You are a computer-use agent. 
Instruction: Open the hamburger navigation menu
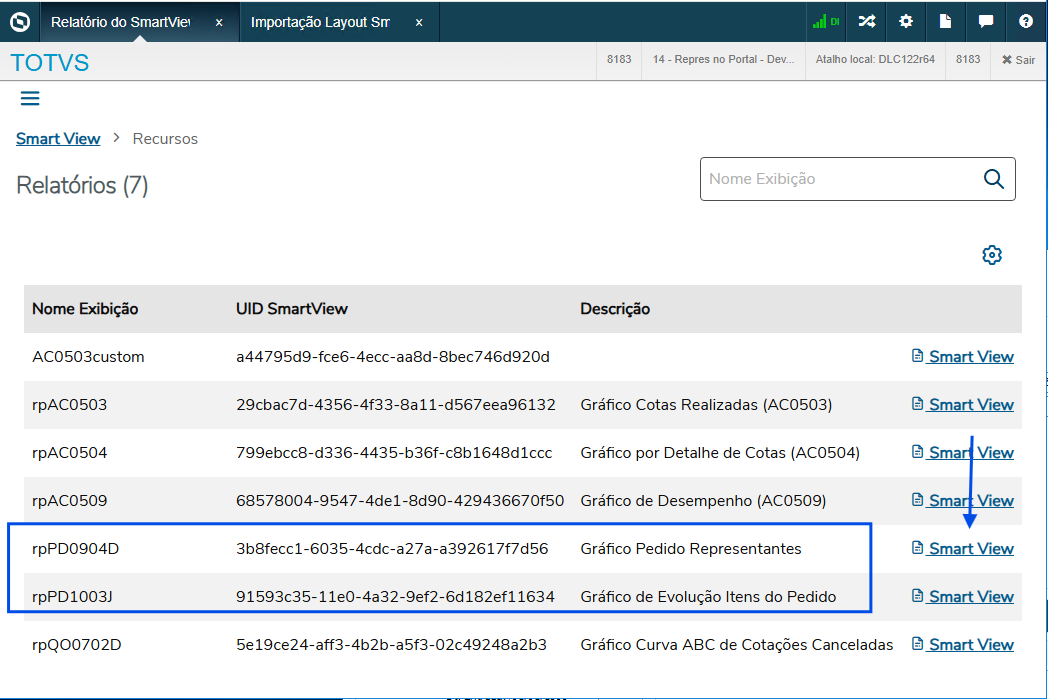(x=30, y=98)
